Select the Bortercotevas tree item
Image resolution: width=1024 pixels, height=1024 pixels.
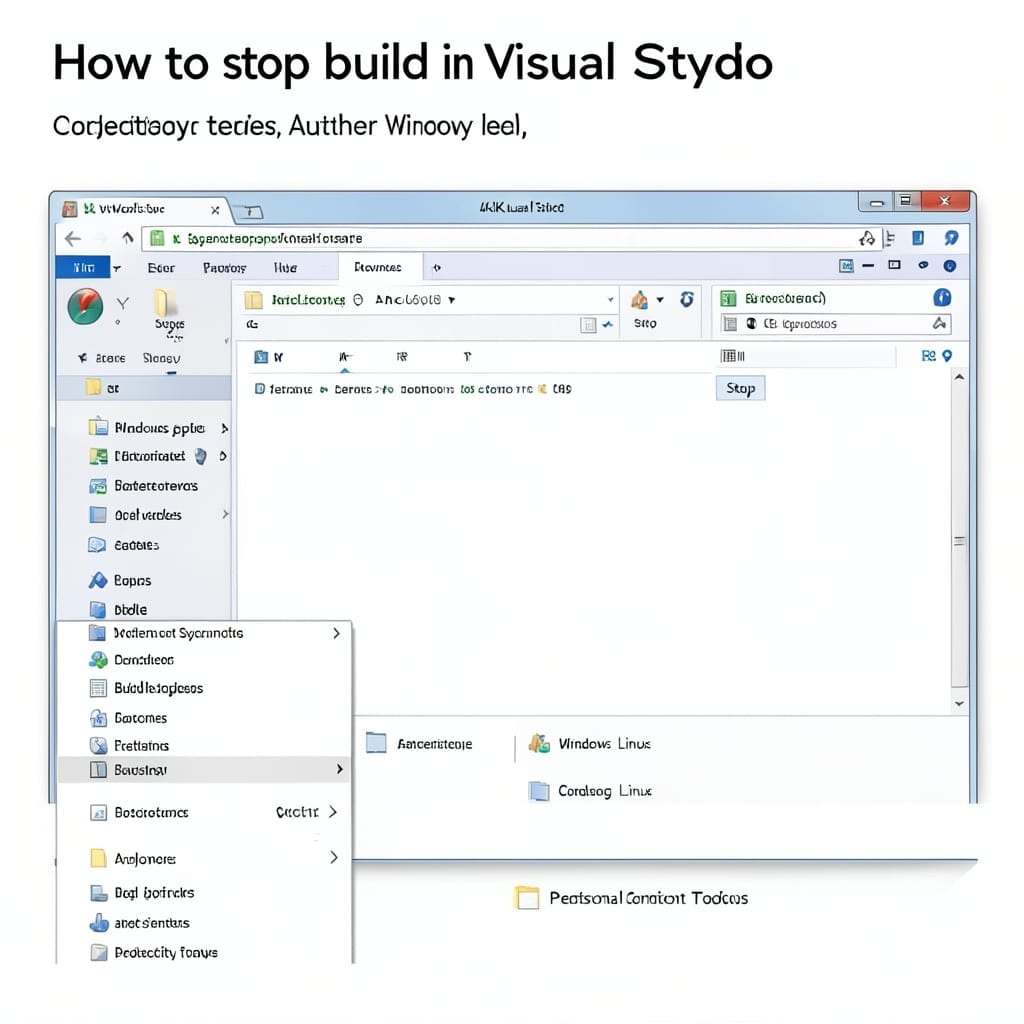[155, 486]
